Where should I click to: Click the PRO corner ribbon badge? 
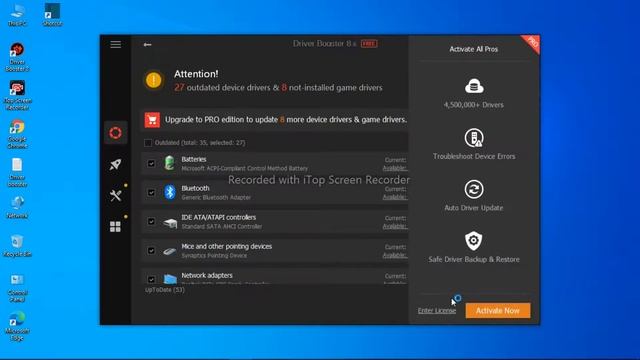click(532, 42)
